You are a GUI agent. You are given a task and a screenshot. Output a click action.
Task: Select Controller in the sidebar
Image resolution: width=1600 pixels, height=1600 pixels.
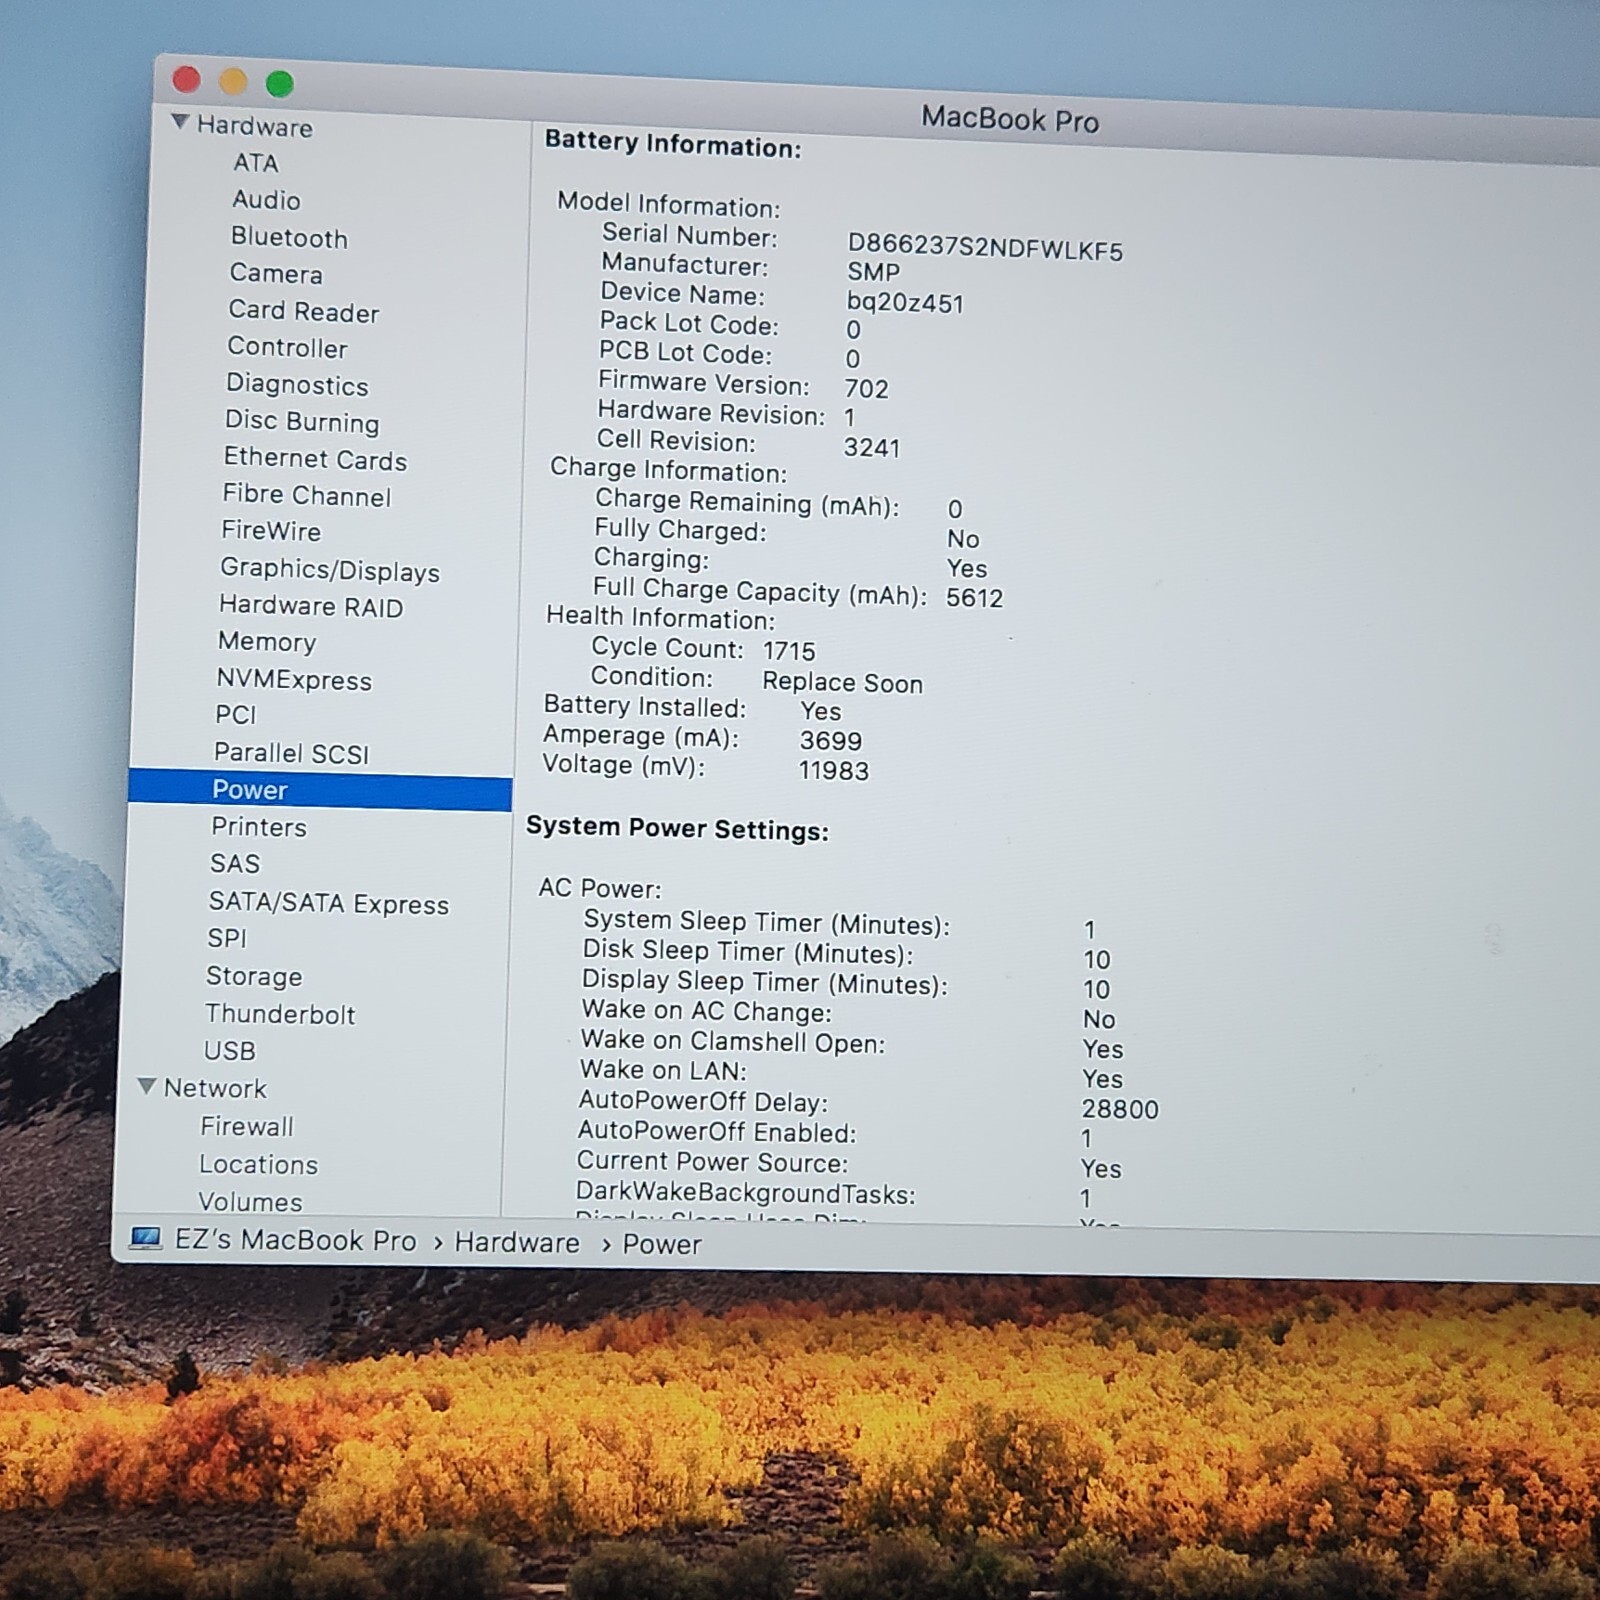point(287,347)
